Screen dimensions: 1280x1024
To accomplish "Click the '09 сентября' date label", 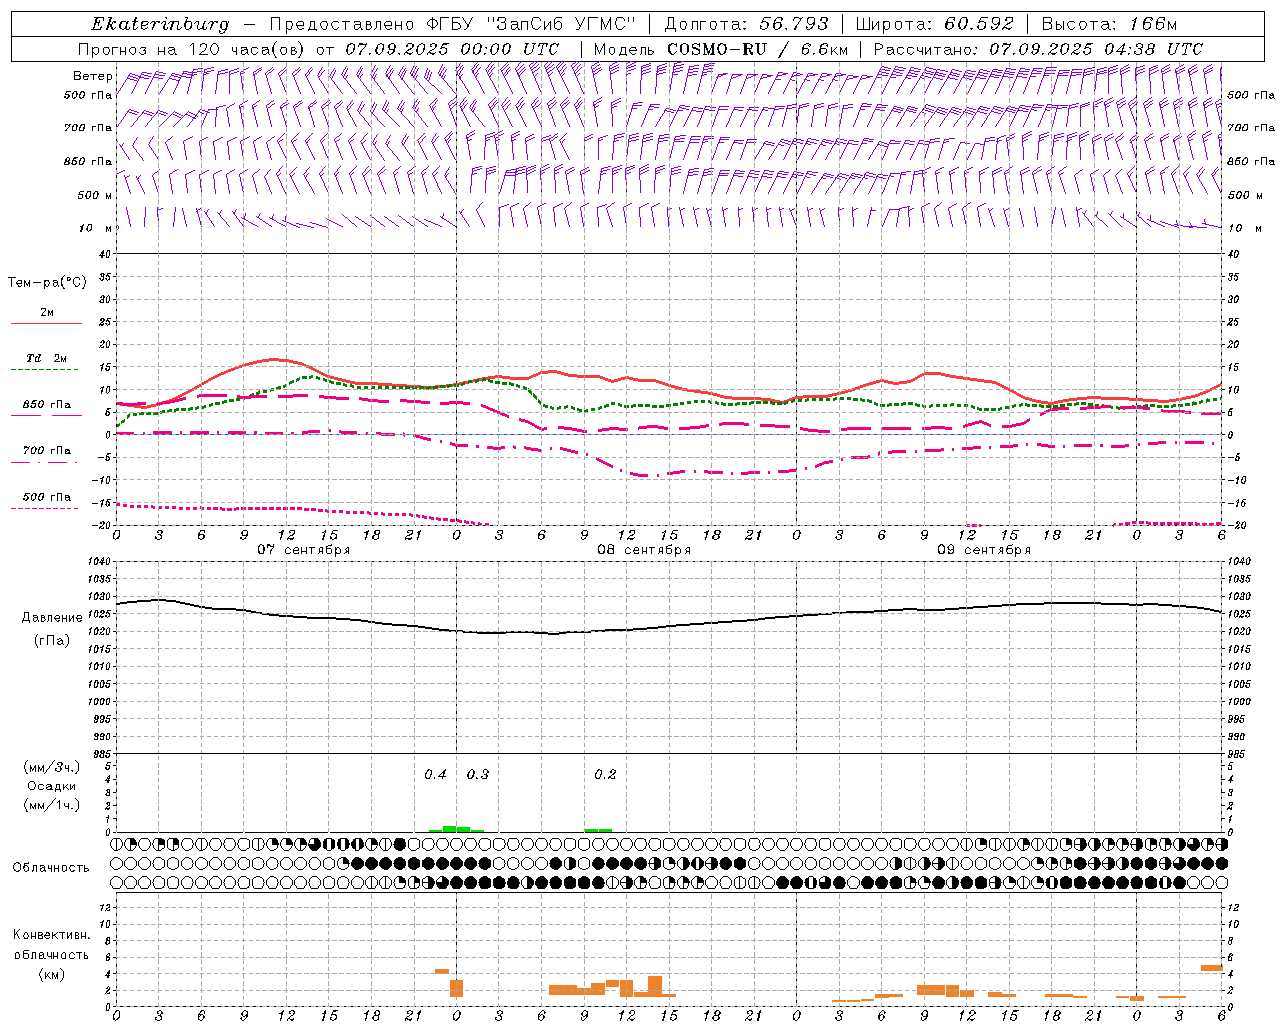I will pos(984,550).
